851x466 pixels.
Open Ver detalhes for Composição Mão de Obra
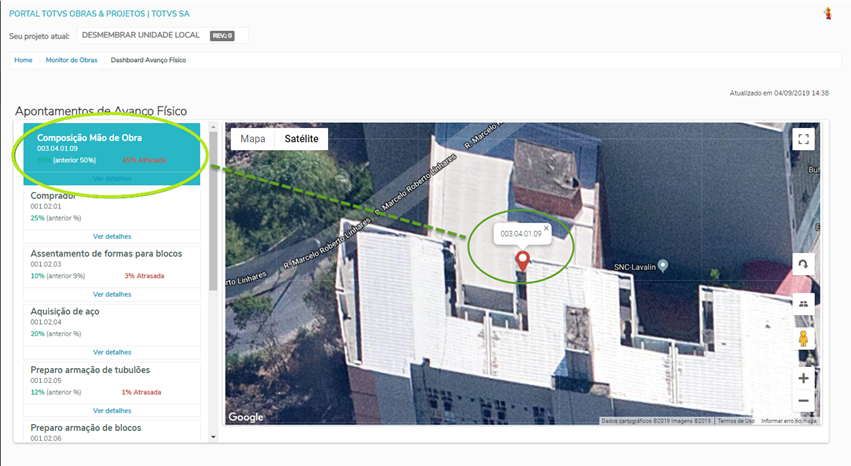(x=112, y=178)
